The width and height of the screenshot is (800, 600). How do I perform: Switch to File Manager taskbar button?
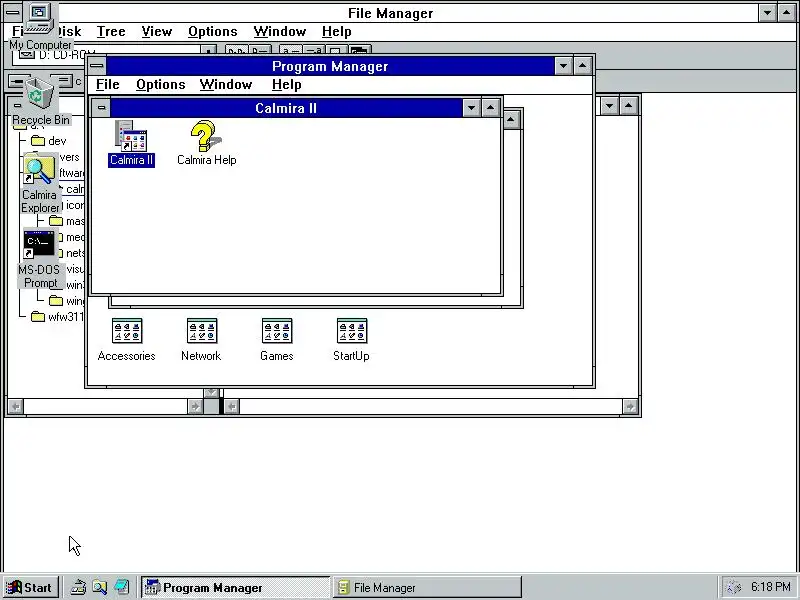point(428,588)
